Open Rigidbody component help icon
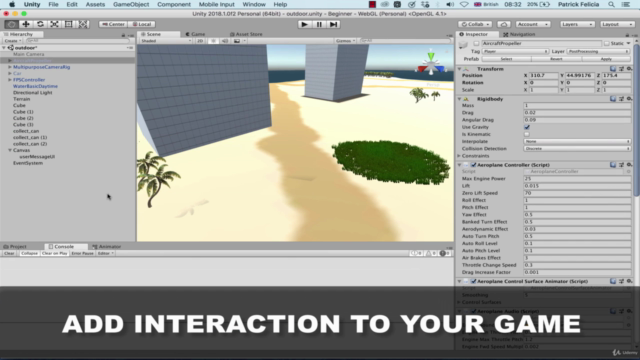 pos(613,99)
